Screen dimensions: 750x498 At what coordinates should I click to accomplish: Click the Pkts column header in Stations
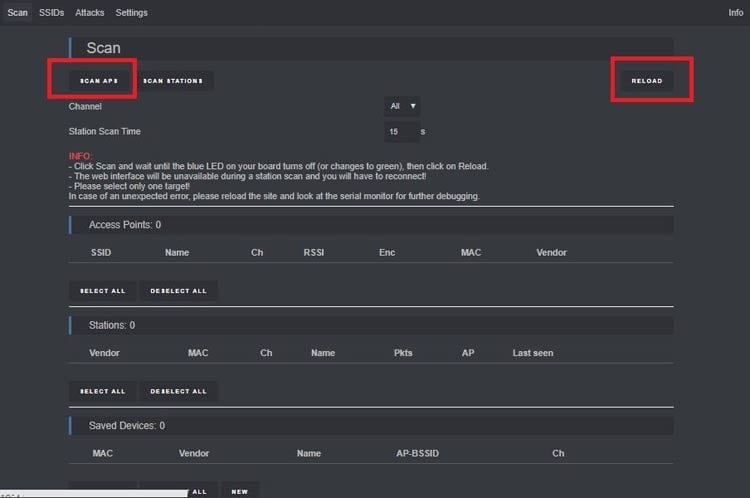[x=403, y=353]
